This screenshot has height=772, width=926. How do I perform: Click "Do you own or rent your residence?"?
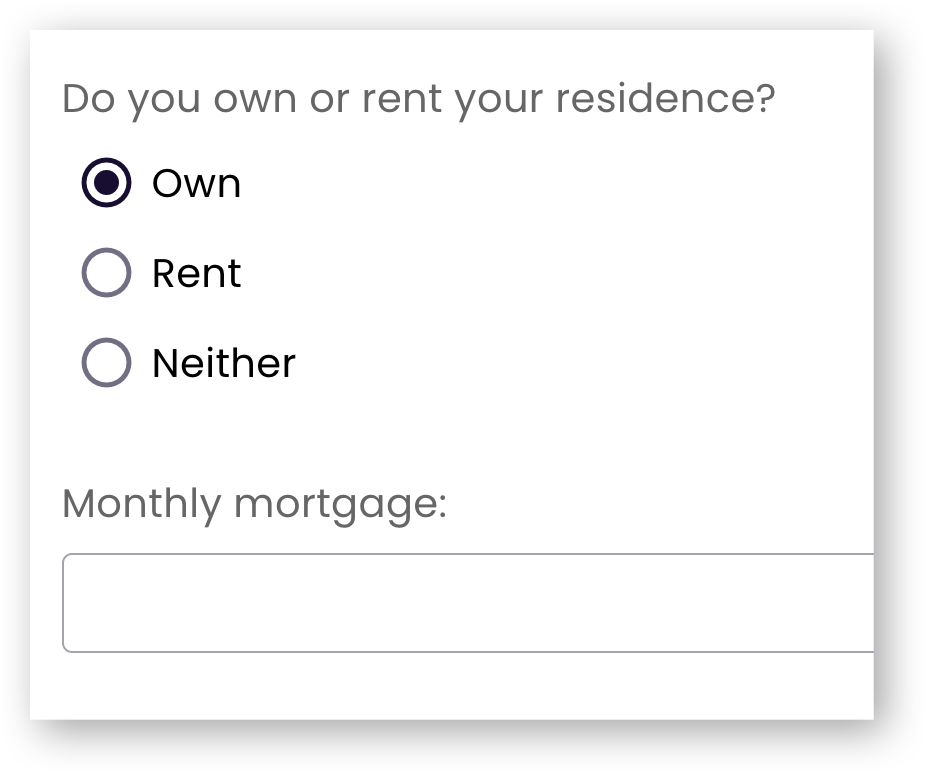(x=418, y=99)
